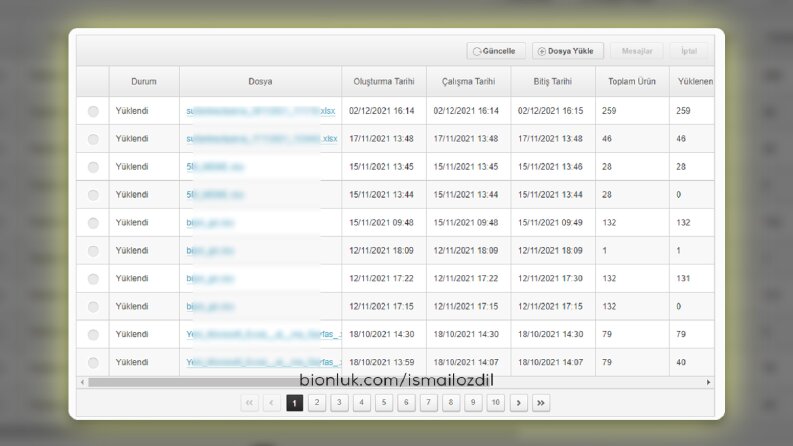
Task: Go to page 4
Action: click(362, 403)
